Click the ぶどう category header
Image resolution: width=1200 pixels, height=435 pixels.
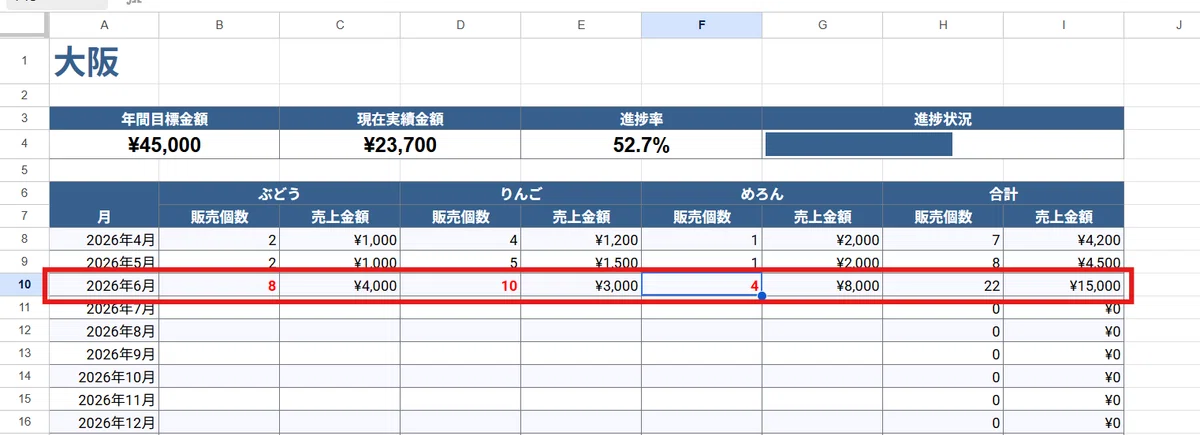(279, 193)
